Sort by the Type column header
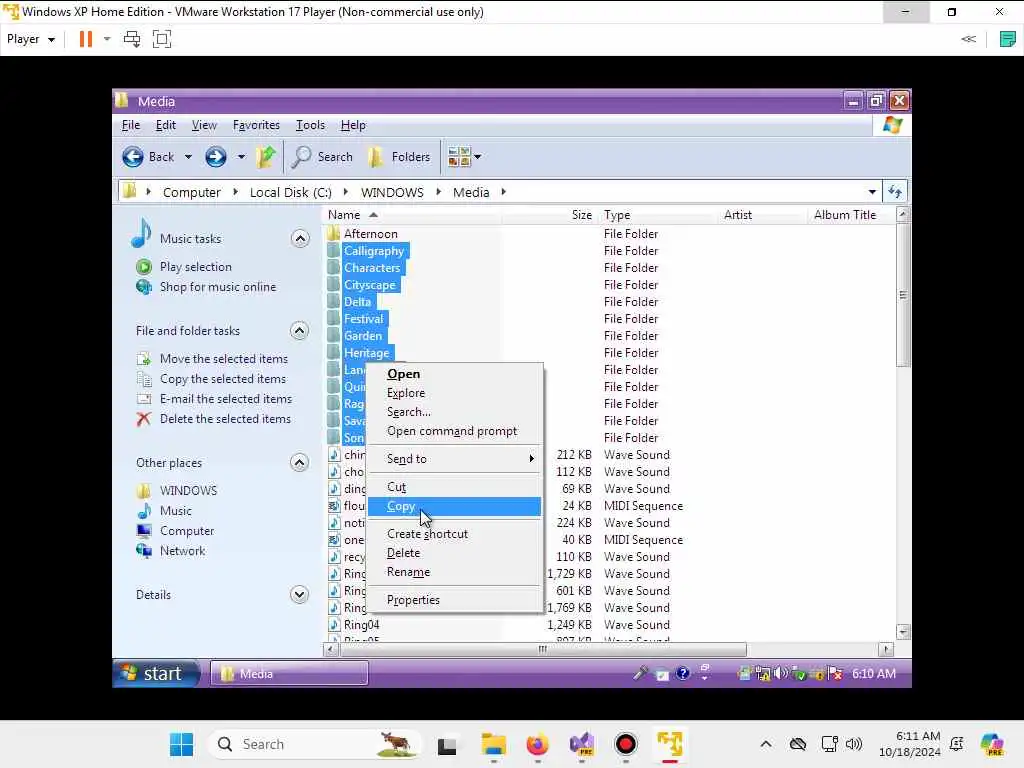The image size is (1024, 768). coord(660,215)
